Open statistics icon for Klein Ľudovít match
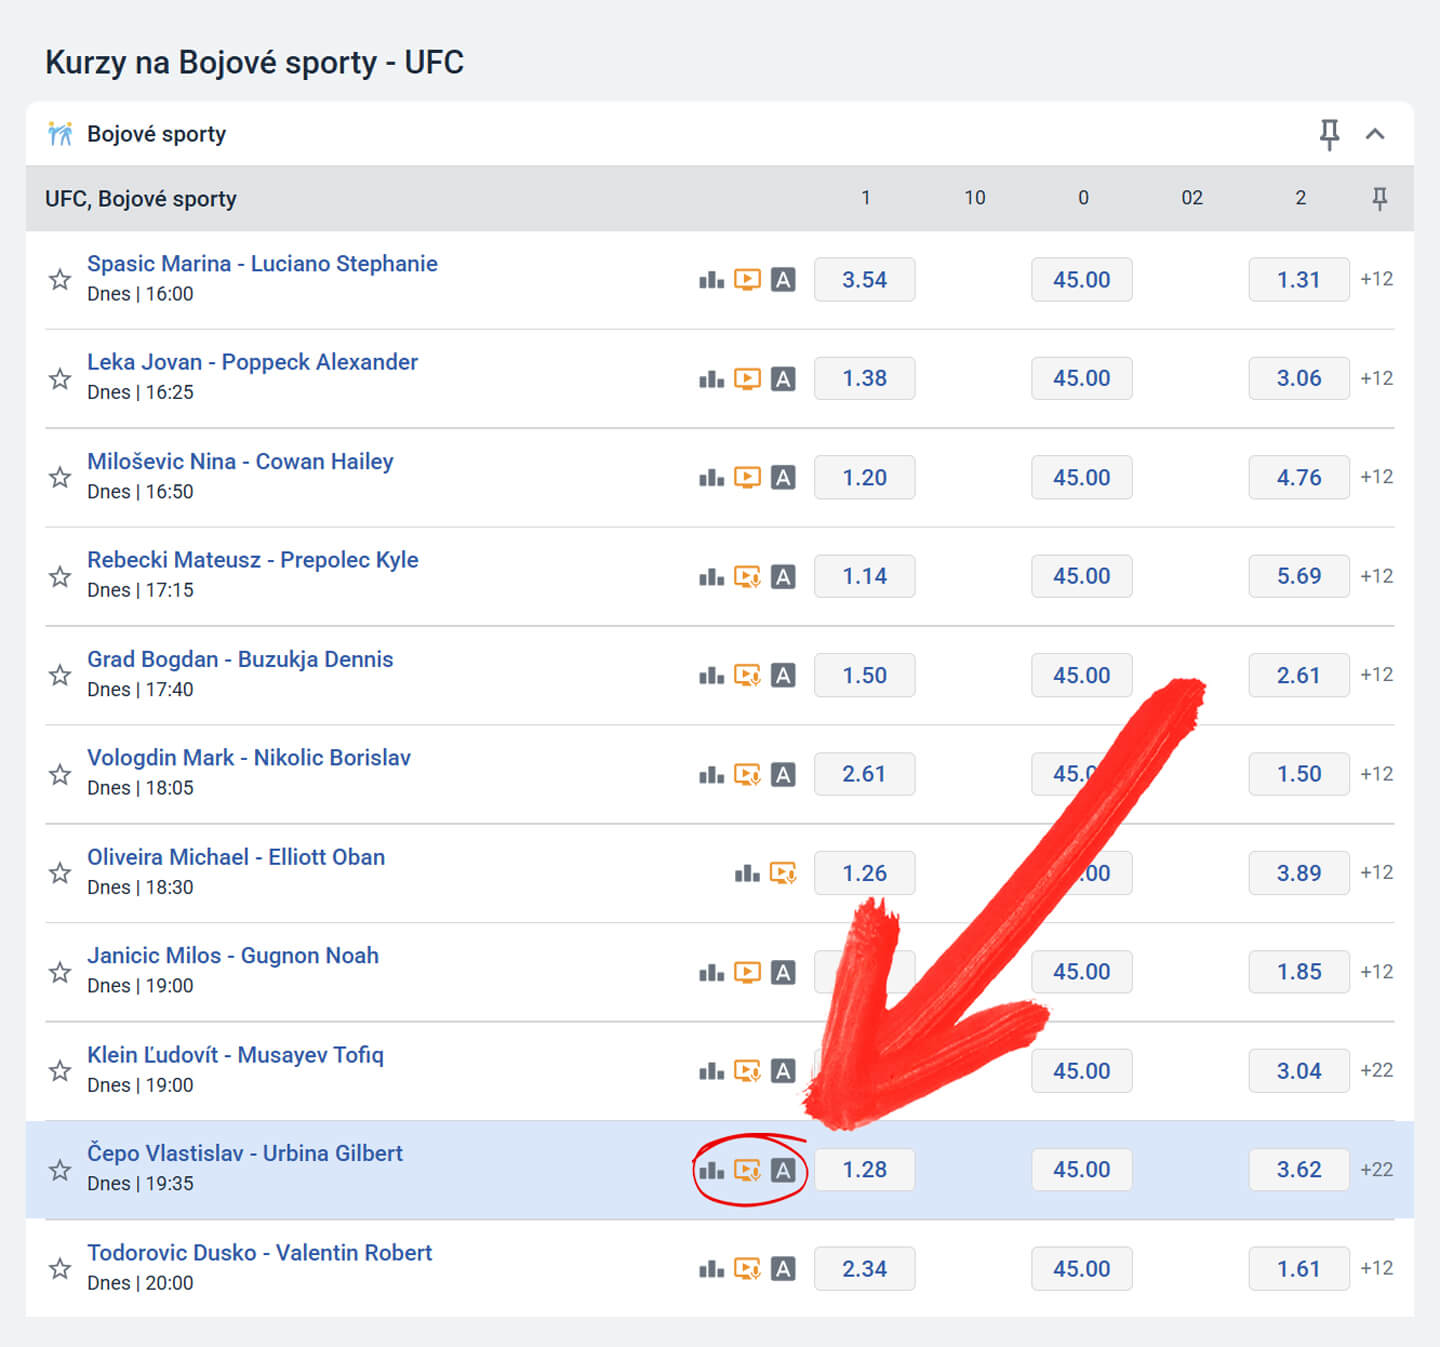This screenshot has width=1440, height=1347. (x=711, y=1071)
